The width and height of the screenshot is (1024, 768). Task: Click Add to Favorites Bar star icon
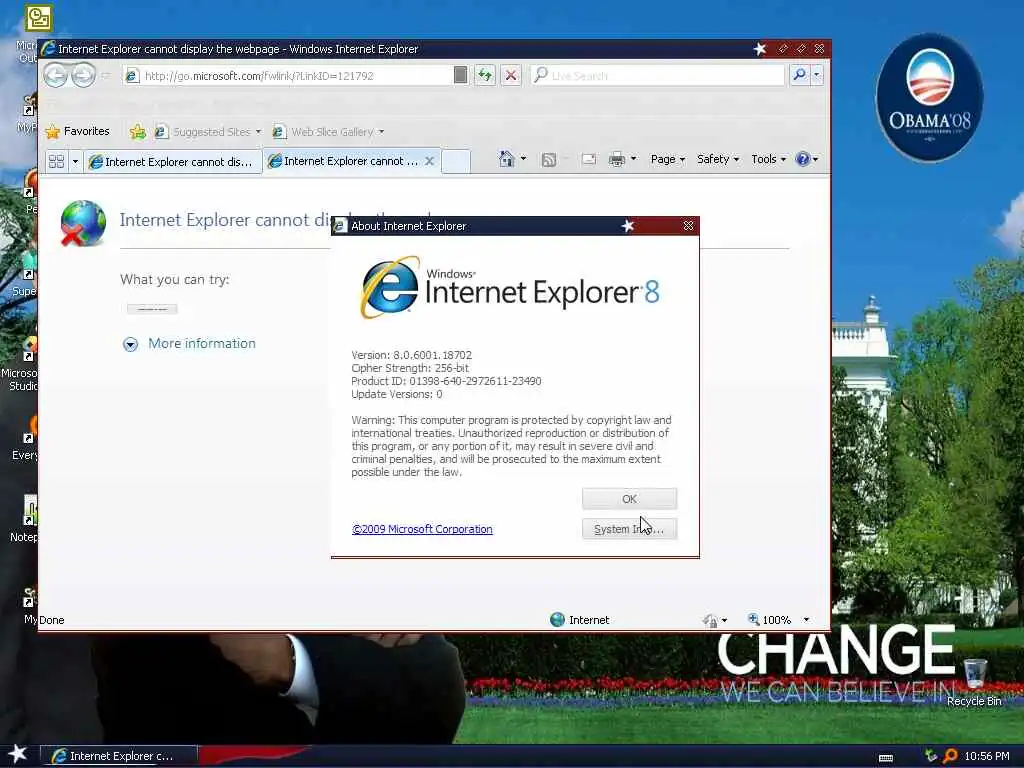[x=137, y=132]
